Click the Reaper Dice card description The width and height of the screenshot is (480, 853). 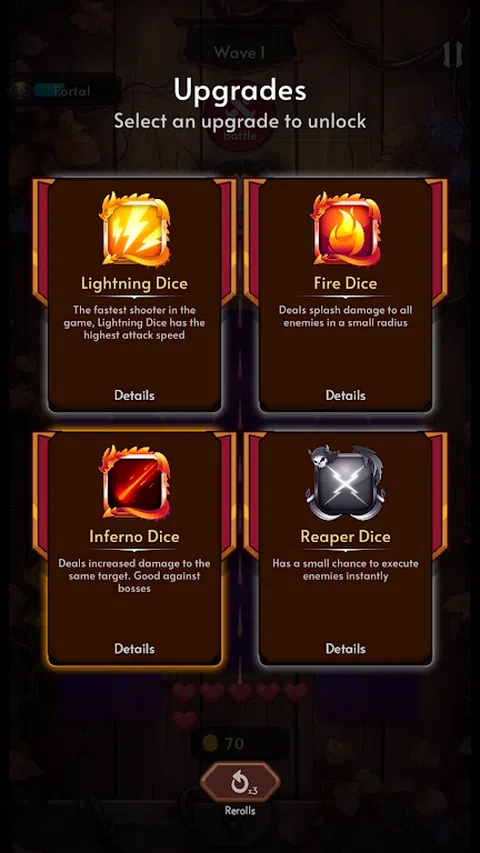click(346, 570)
